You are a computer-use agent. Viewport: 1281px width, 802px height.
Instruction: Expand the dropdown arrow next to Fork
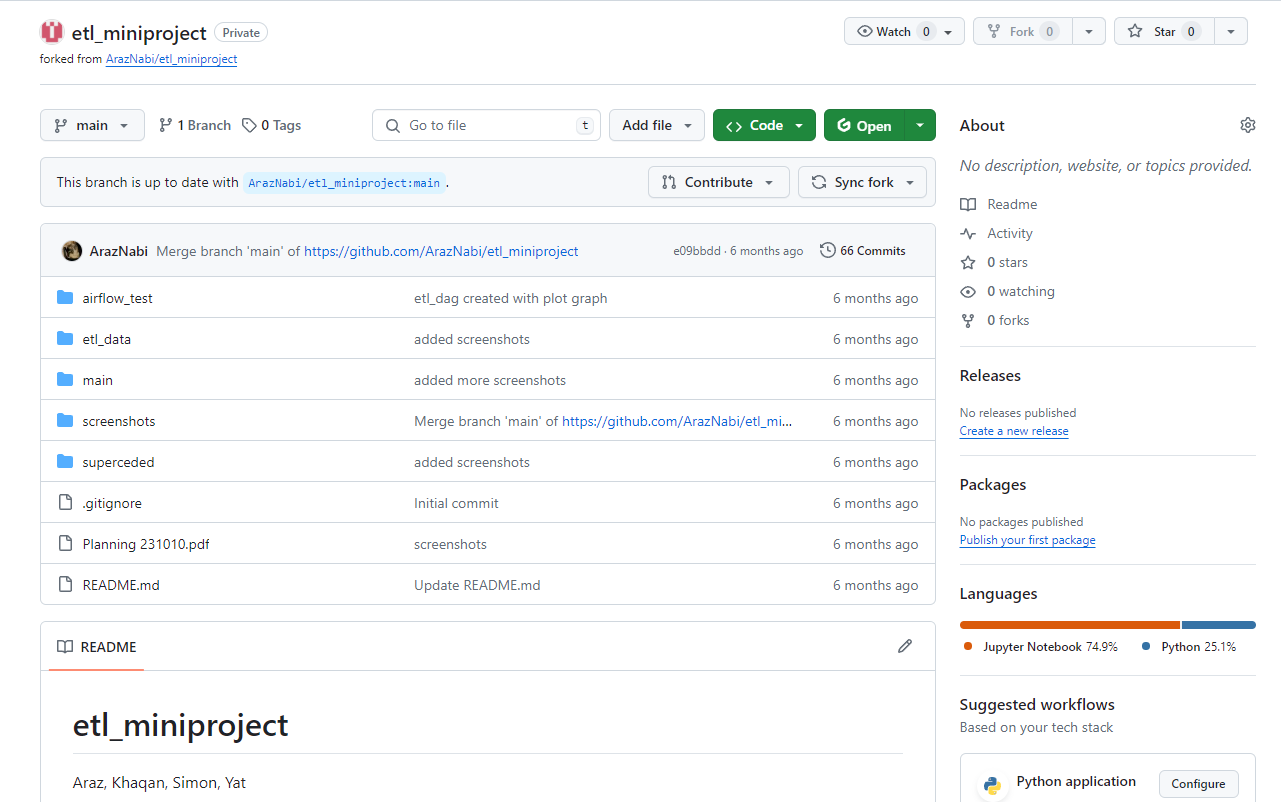pos(1088,31)
